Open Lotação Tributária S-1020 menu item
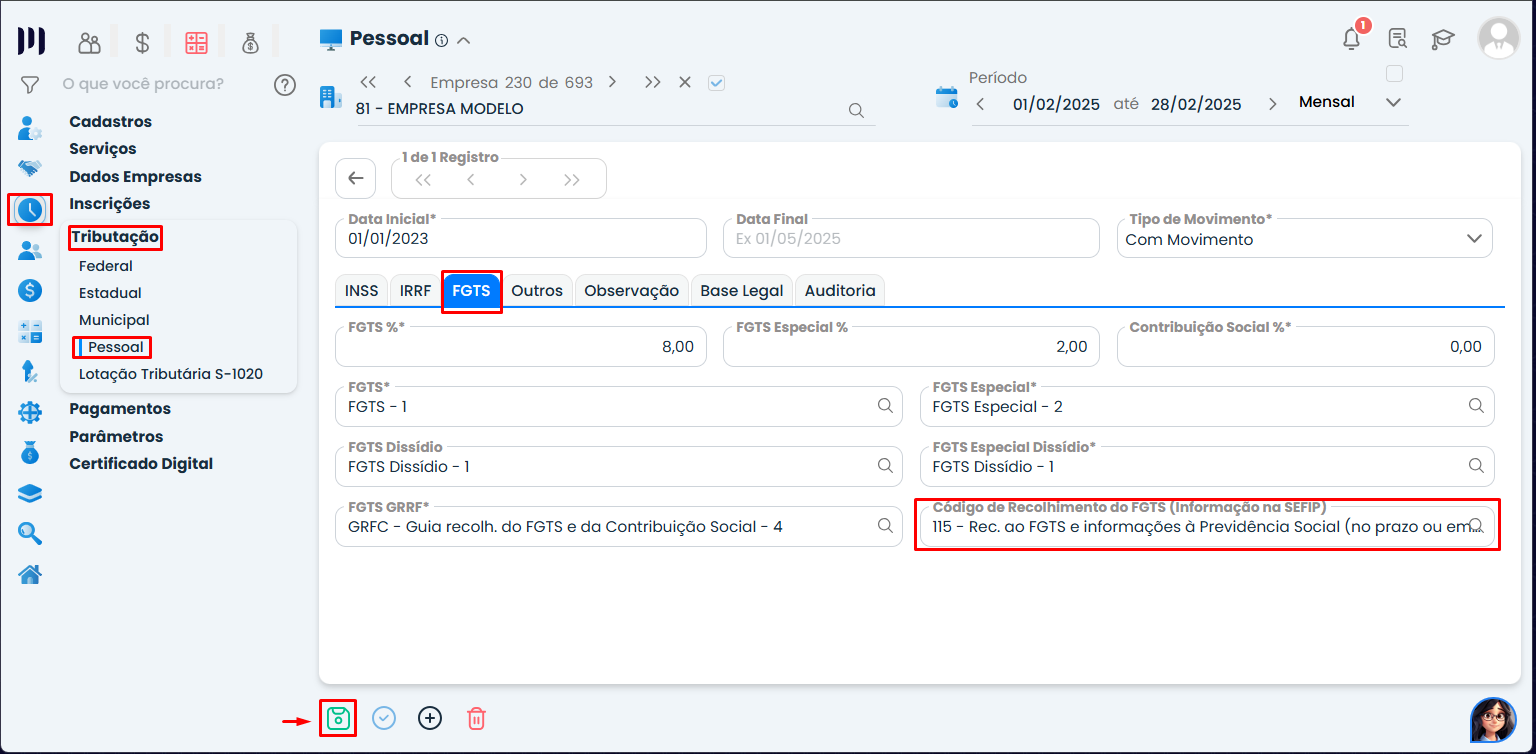Image resolution: width=1536 pixels, height=754 pixels. pos(171,374)
